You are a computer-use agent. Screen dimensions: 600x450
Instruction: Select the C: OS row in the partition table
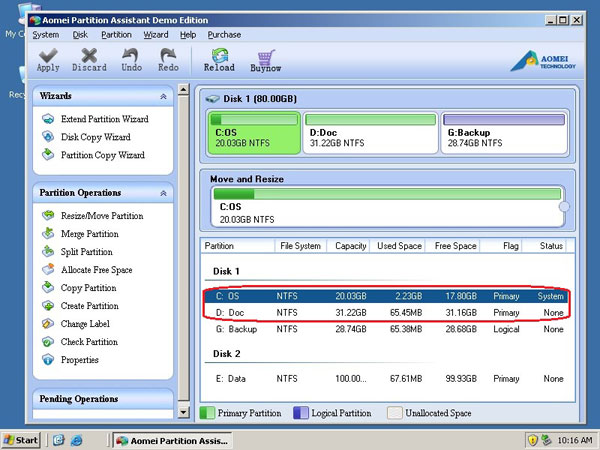(x=386, y=296)
